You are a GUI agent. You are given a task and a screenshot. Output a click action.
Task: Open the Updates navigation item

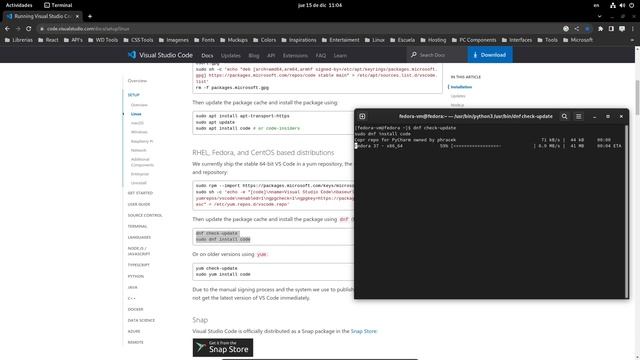tap(231, 56)
